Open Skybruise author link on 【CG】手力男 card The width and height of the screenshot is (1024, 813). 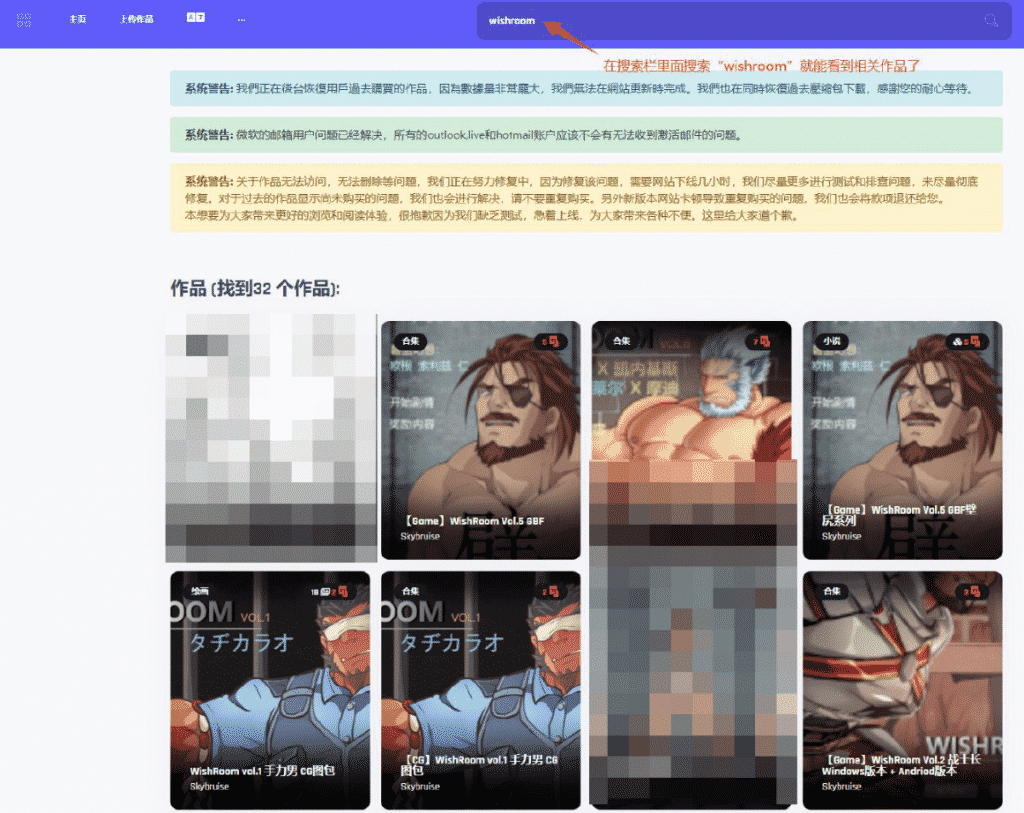click(x=420, y=786)
